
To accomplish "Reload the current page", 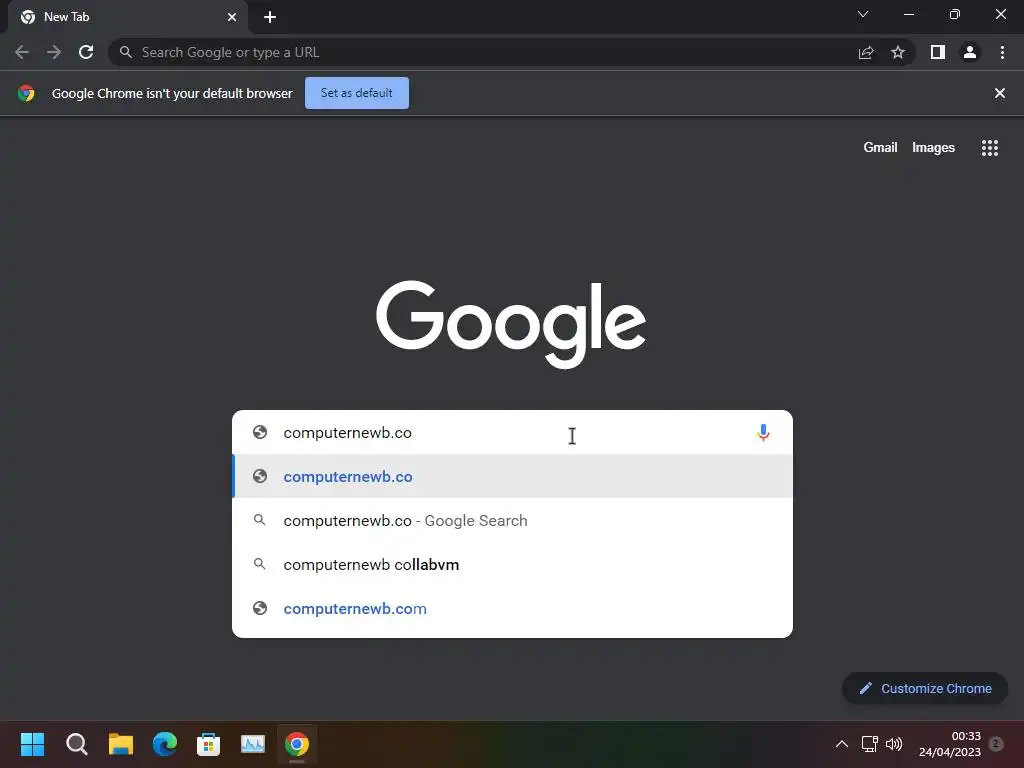I will [86, 52].
